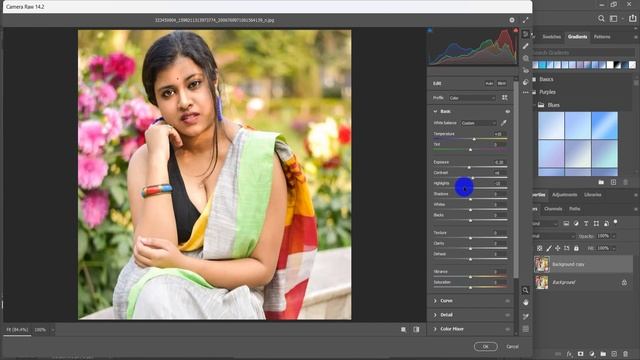Toggle shadow clipping warning in histogram
This screenshot has width=640, height=360.
click(430, 30)
